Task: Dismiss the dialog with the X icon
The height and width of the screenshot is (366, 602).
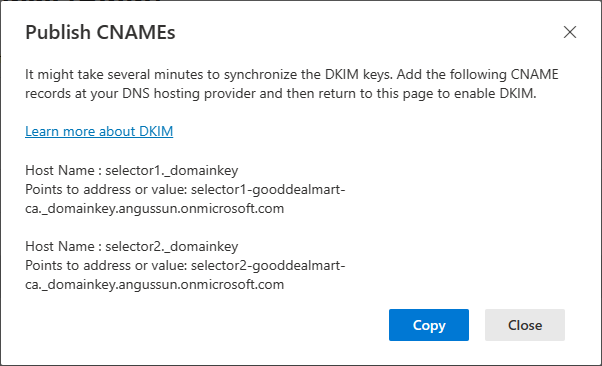Action: (x=570, y=32)
